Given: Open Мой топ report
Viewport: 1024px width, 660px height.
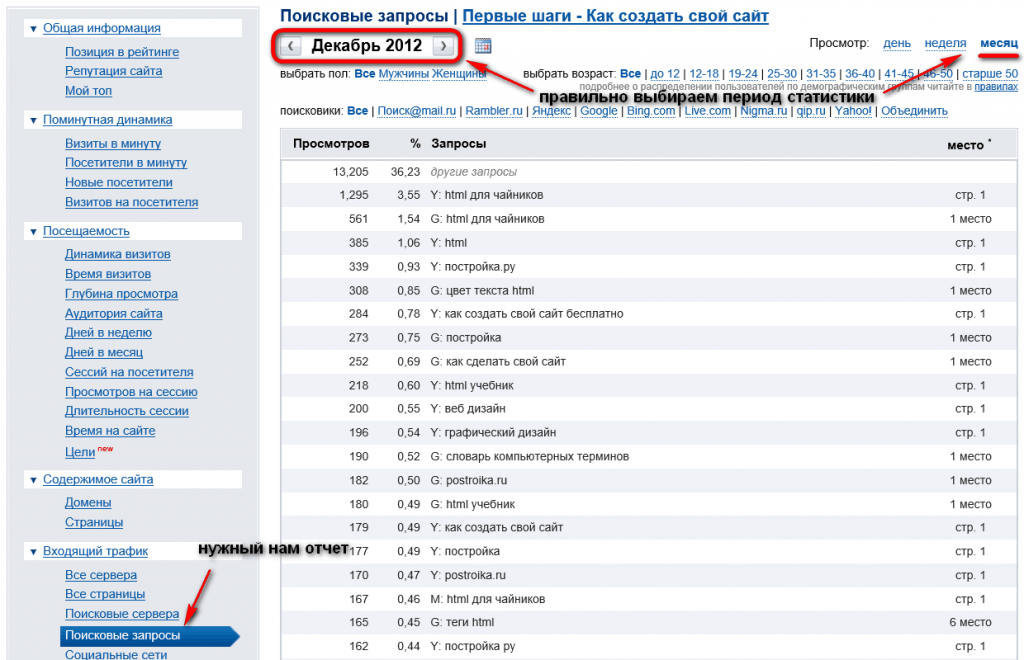Looking at the screenshot, I should coord(88,91).
